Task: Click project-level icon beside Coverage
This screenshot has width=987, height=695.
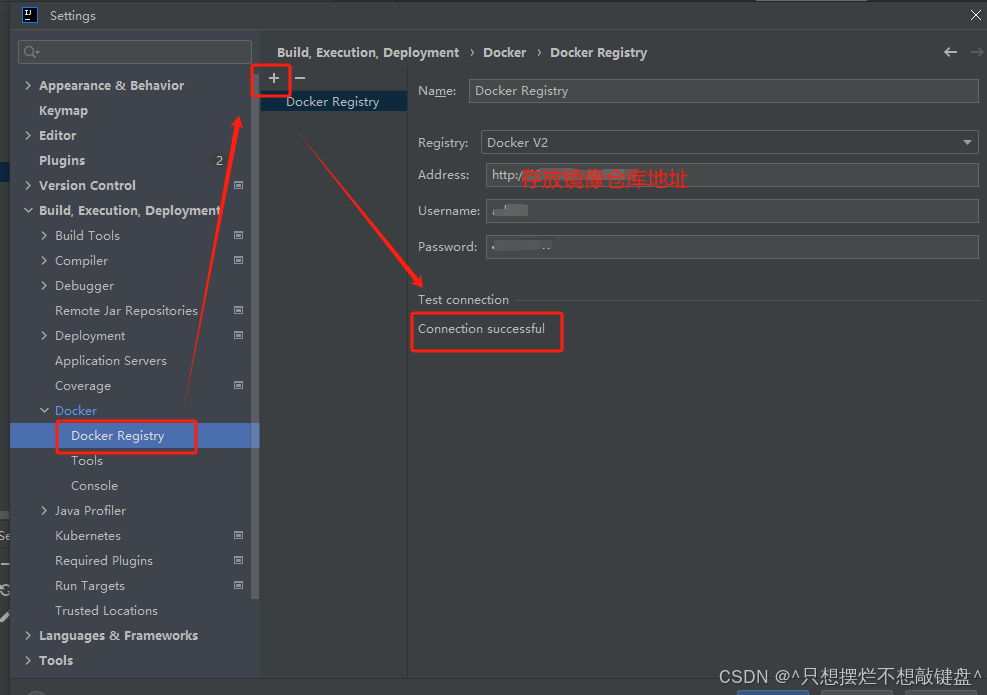Action: (x=239, y=385)
